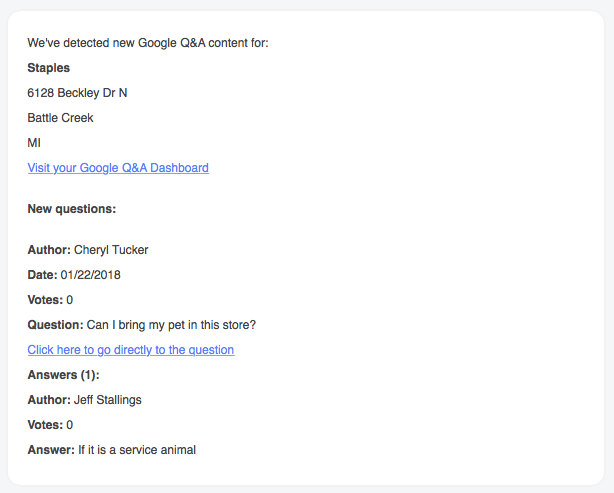
Task: Click the 6128 Beckley Dr N address line
Action: click(x=77, y=93)
